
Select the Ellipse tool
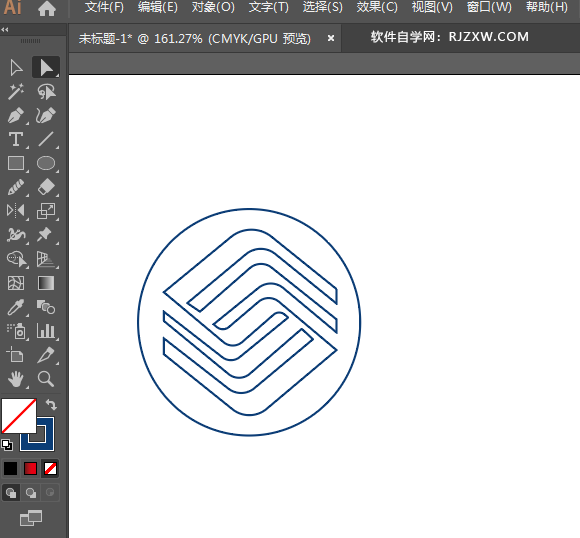46,163
